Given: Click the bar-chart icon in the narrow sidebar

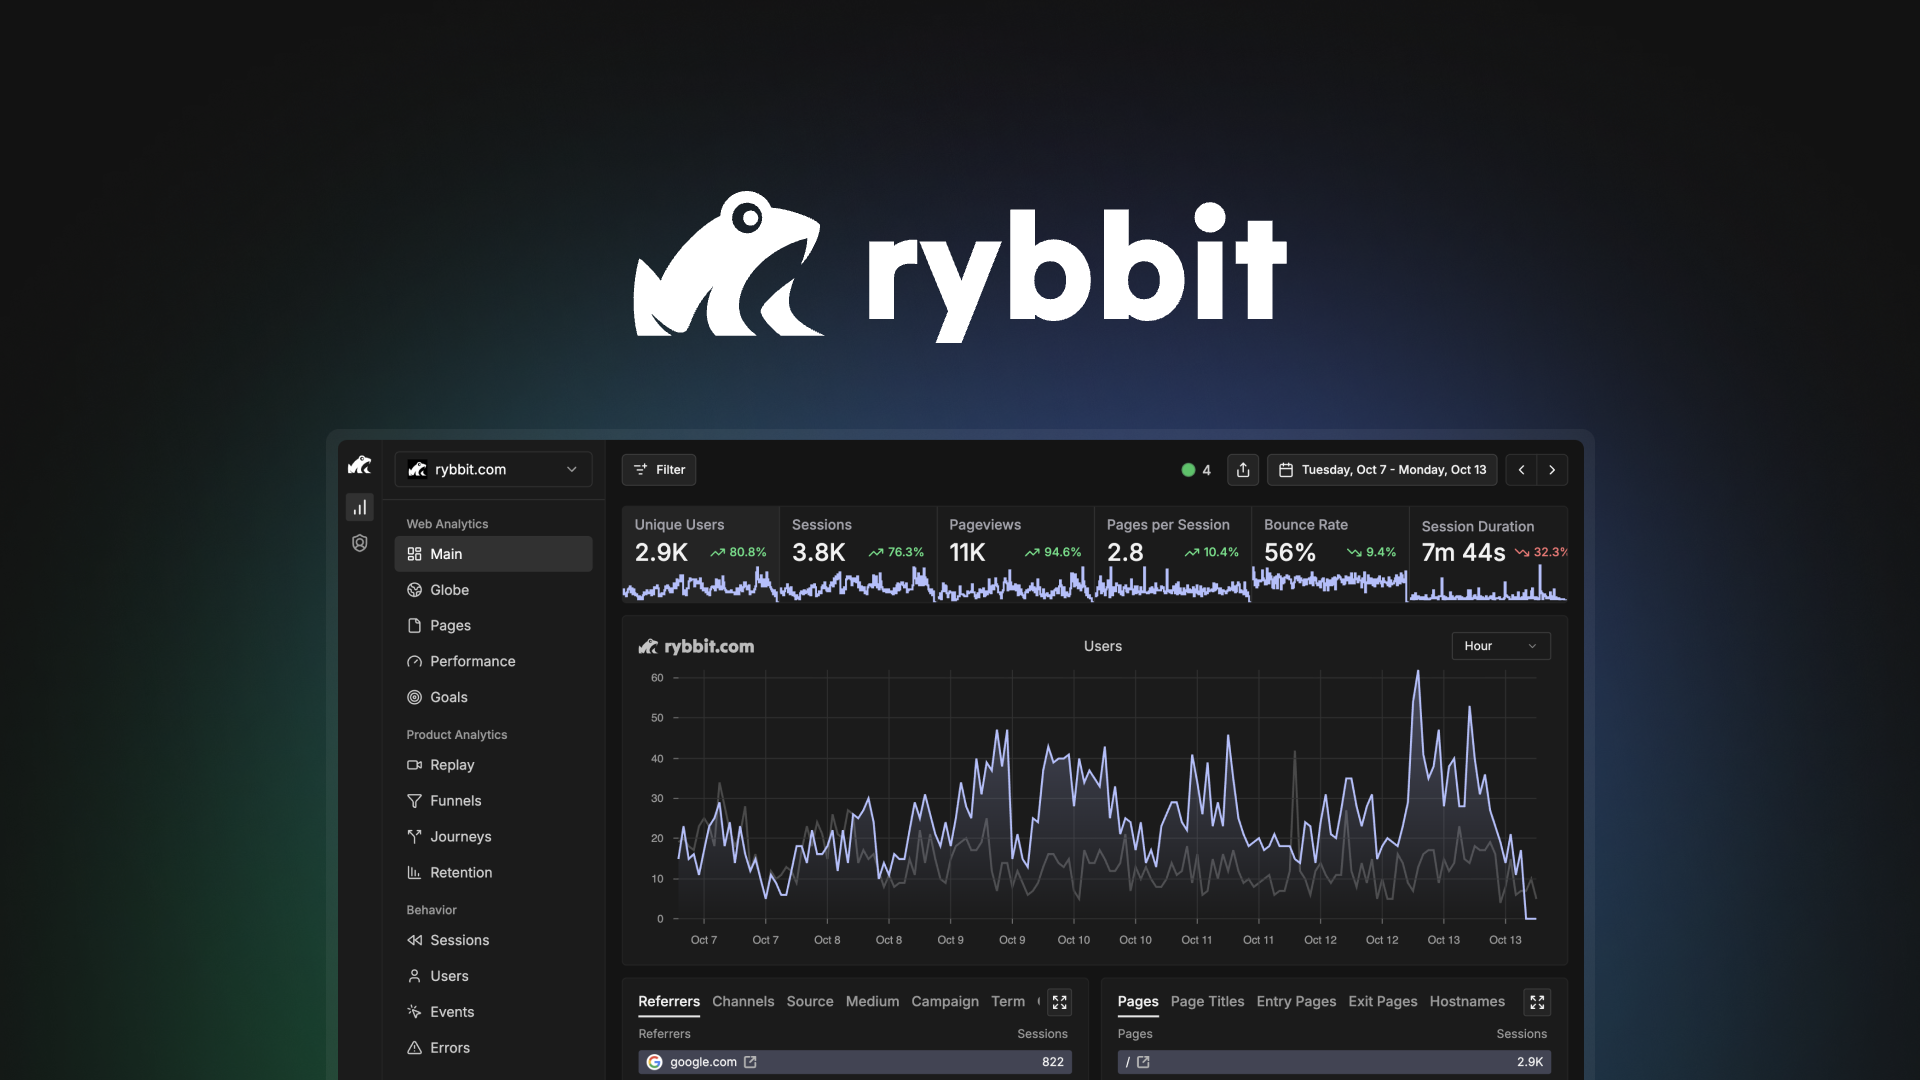Looking at the screenshot, I should (359, 507).
